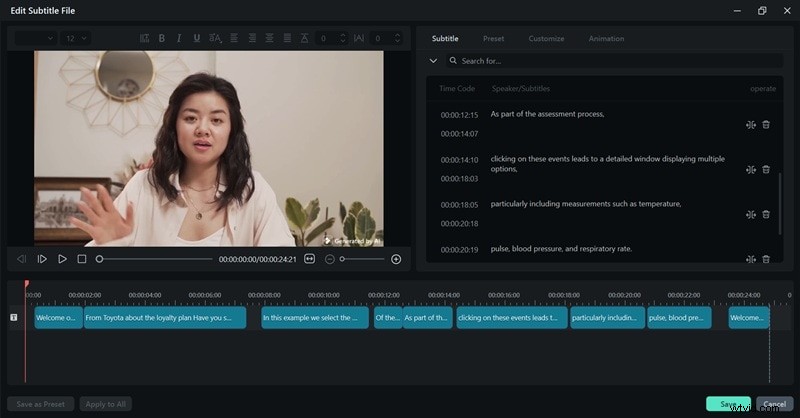Click the text case icon beside underline
Image resolution: width=800 pixels, height=418 pixels.
pyautogui.click(x=215, y=38)
